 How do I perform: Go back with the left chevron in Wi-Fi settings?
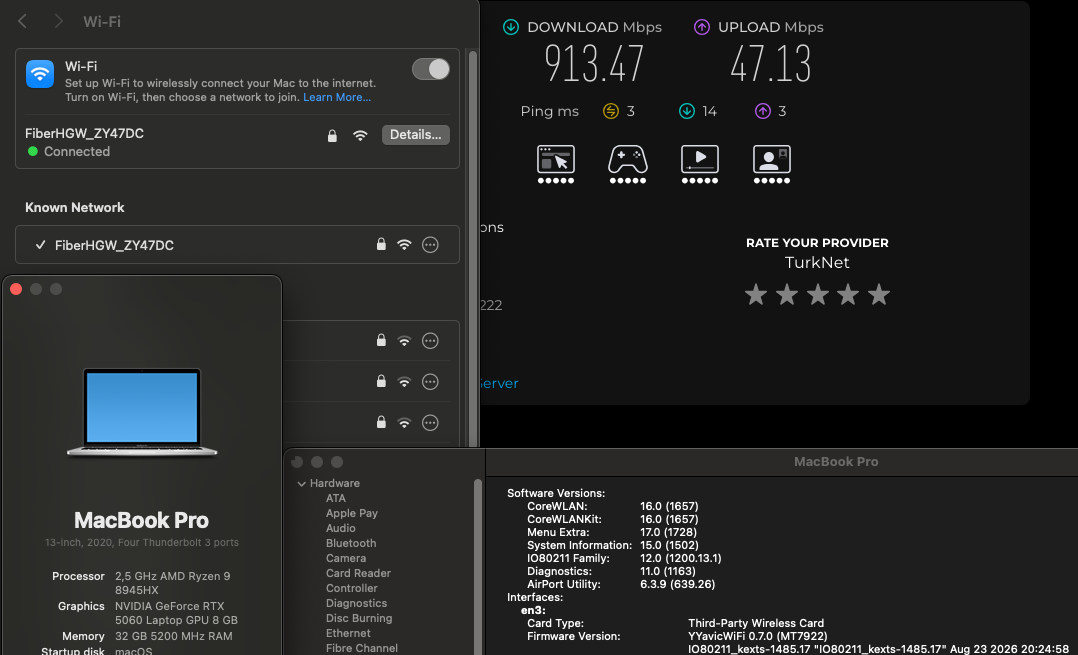pyautogui.click(x=23, y=21)
